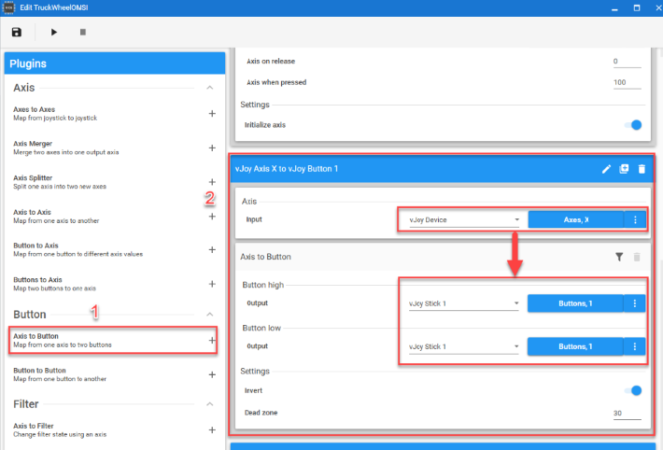663x450 pixels.
Task: Open more options beside Axes, X input
Action: (635, 220)
